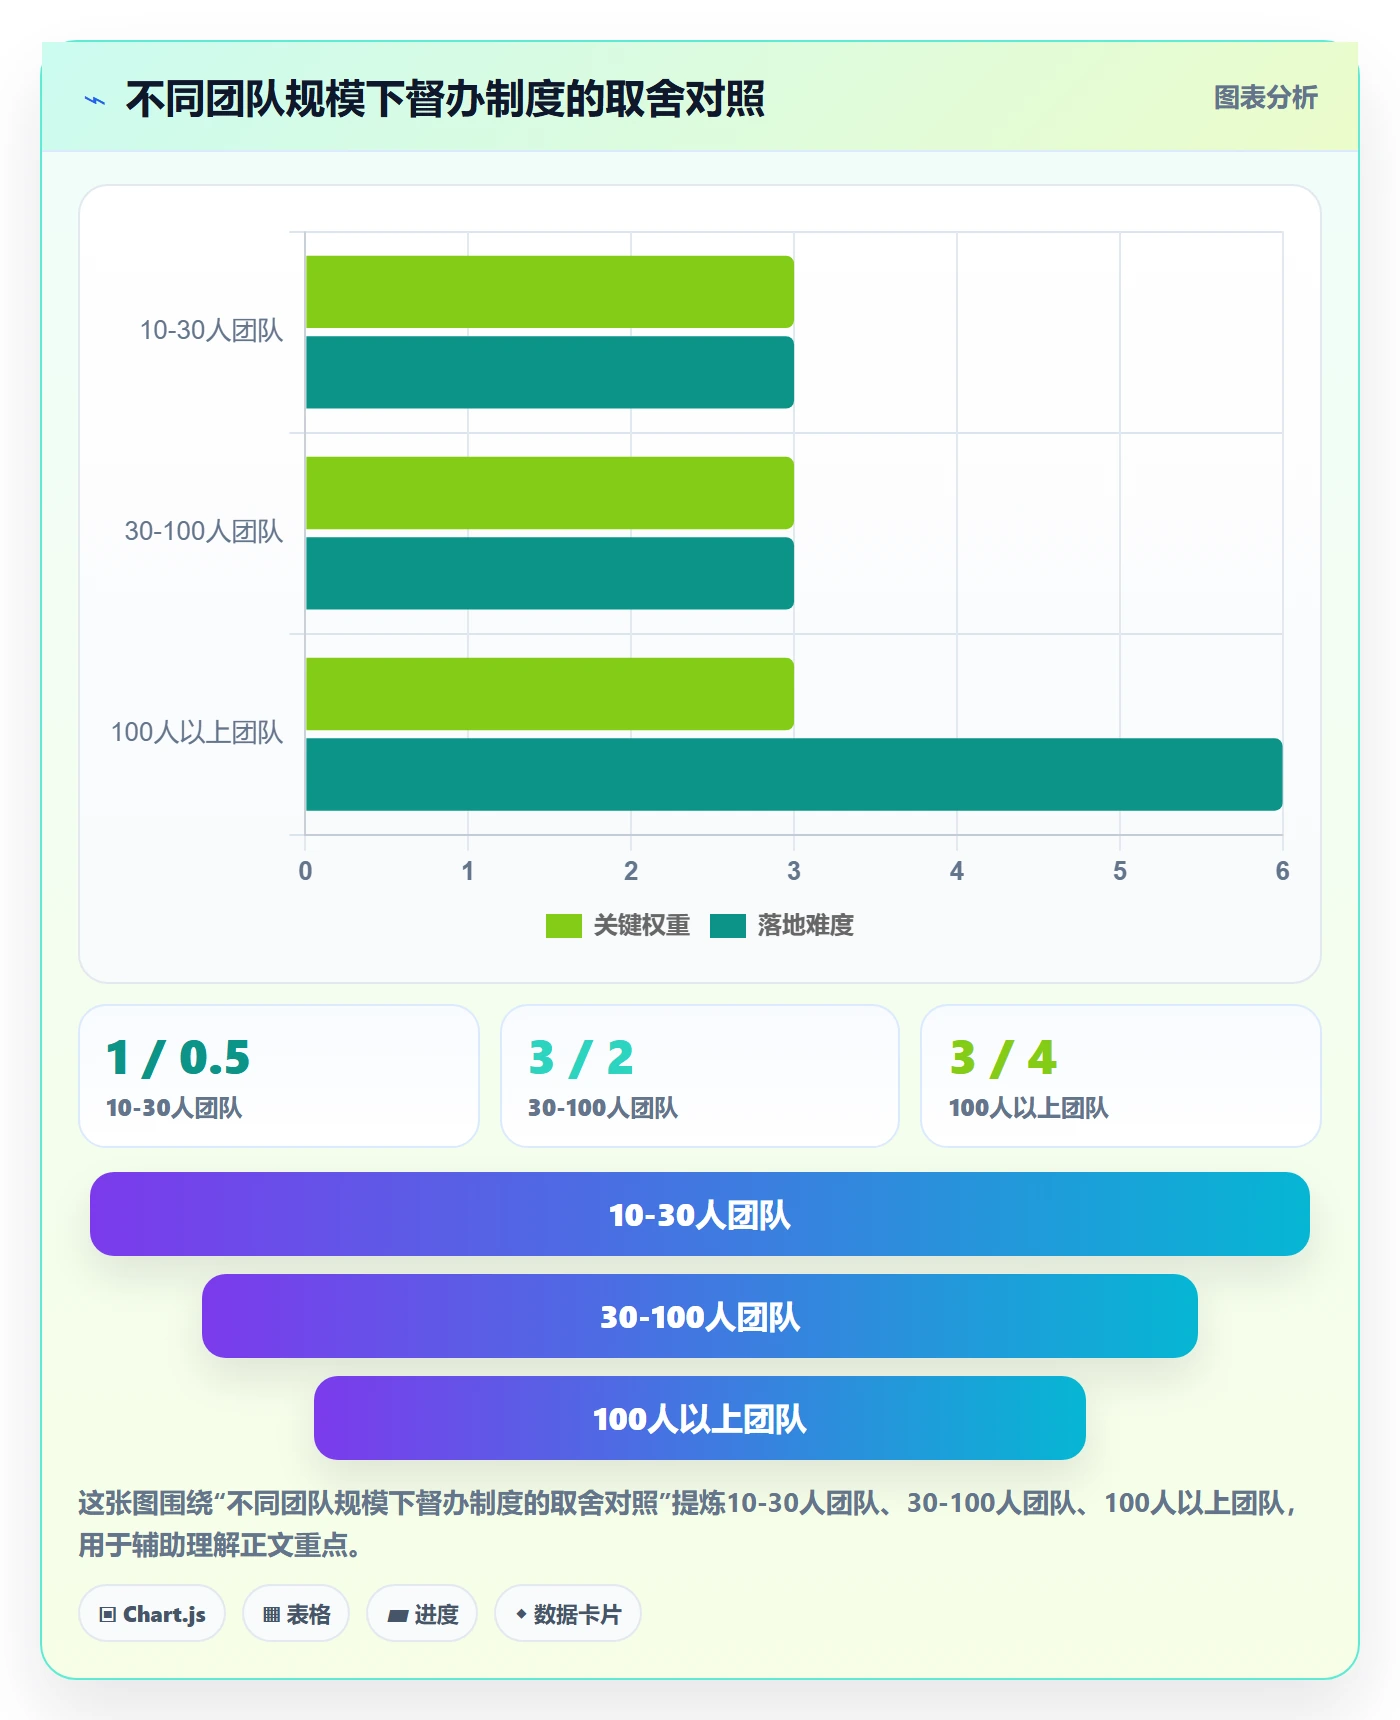Click the grid icon in 表格 tag
The image size is (1400, 1720).
point(271,1615)
